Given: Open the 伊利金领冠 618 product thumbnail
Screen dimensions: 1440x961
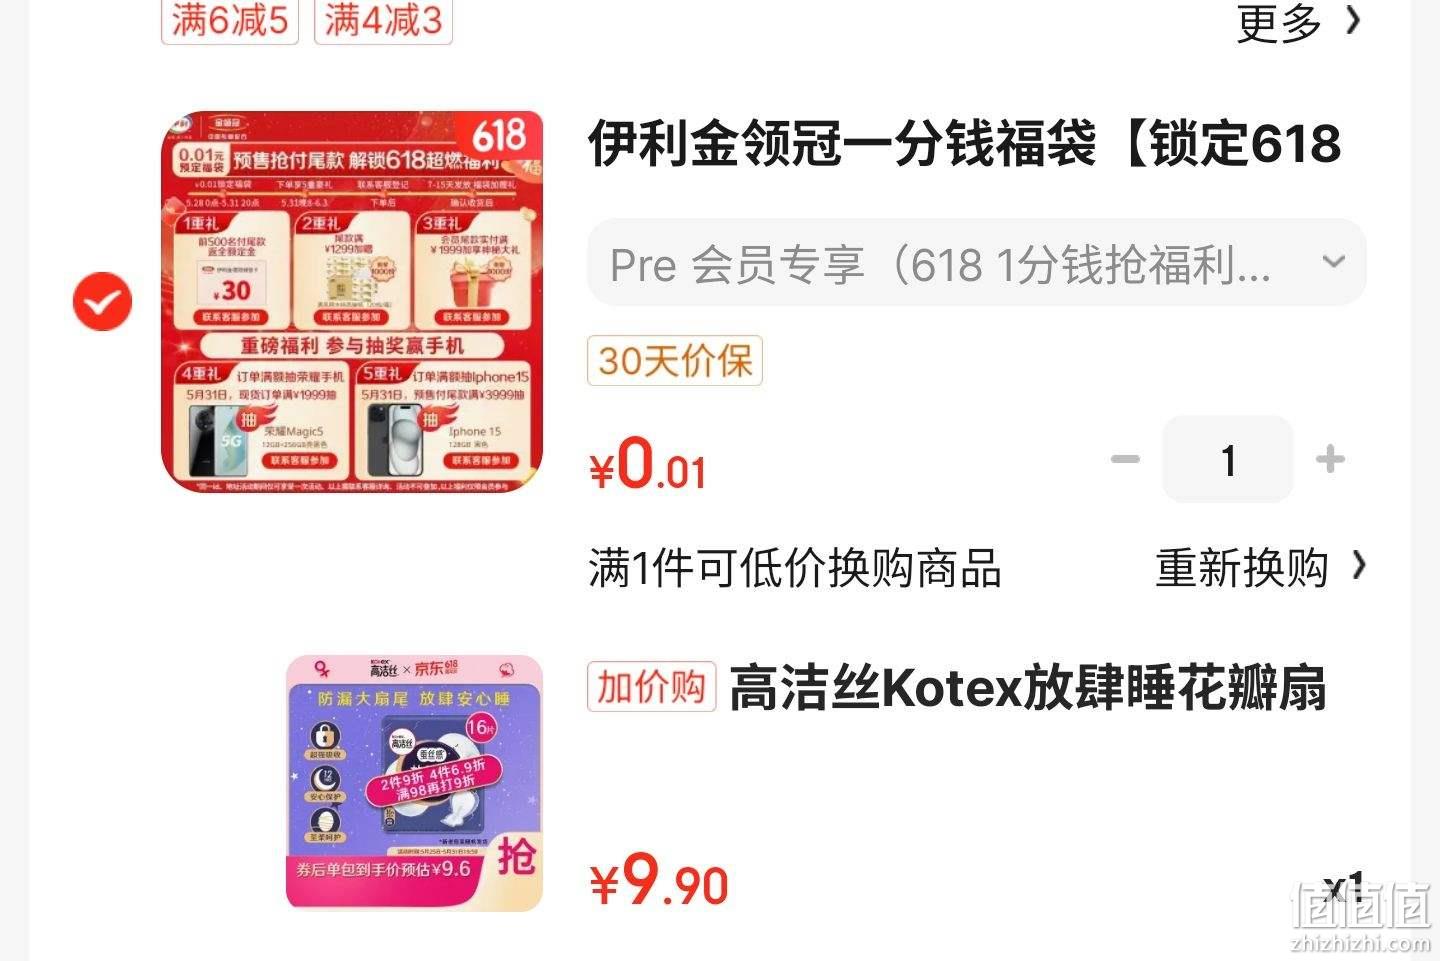Looking at the screenshot, I should pyautogui.click(x=352, y=302).
